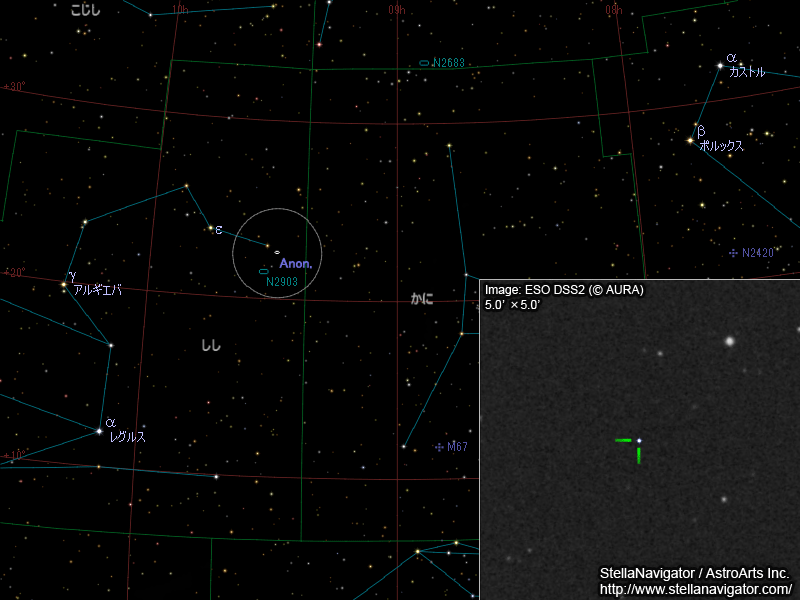Click the しし constellation label

click(x=210, y=344)
